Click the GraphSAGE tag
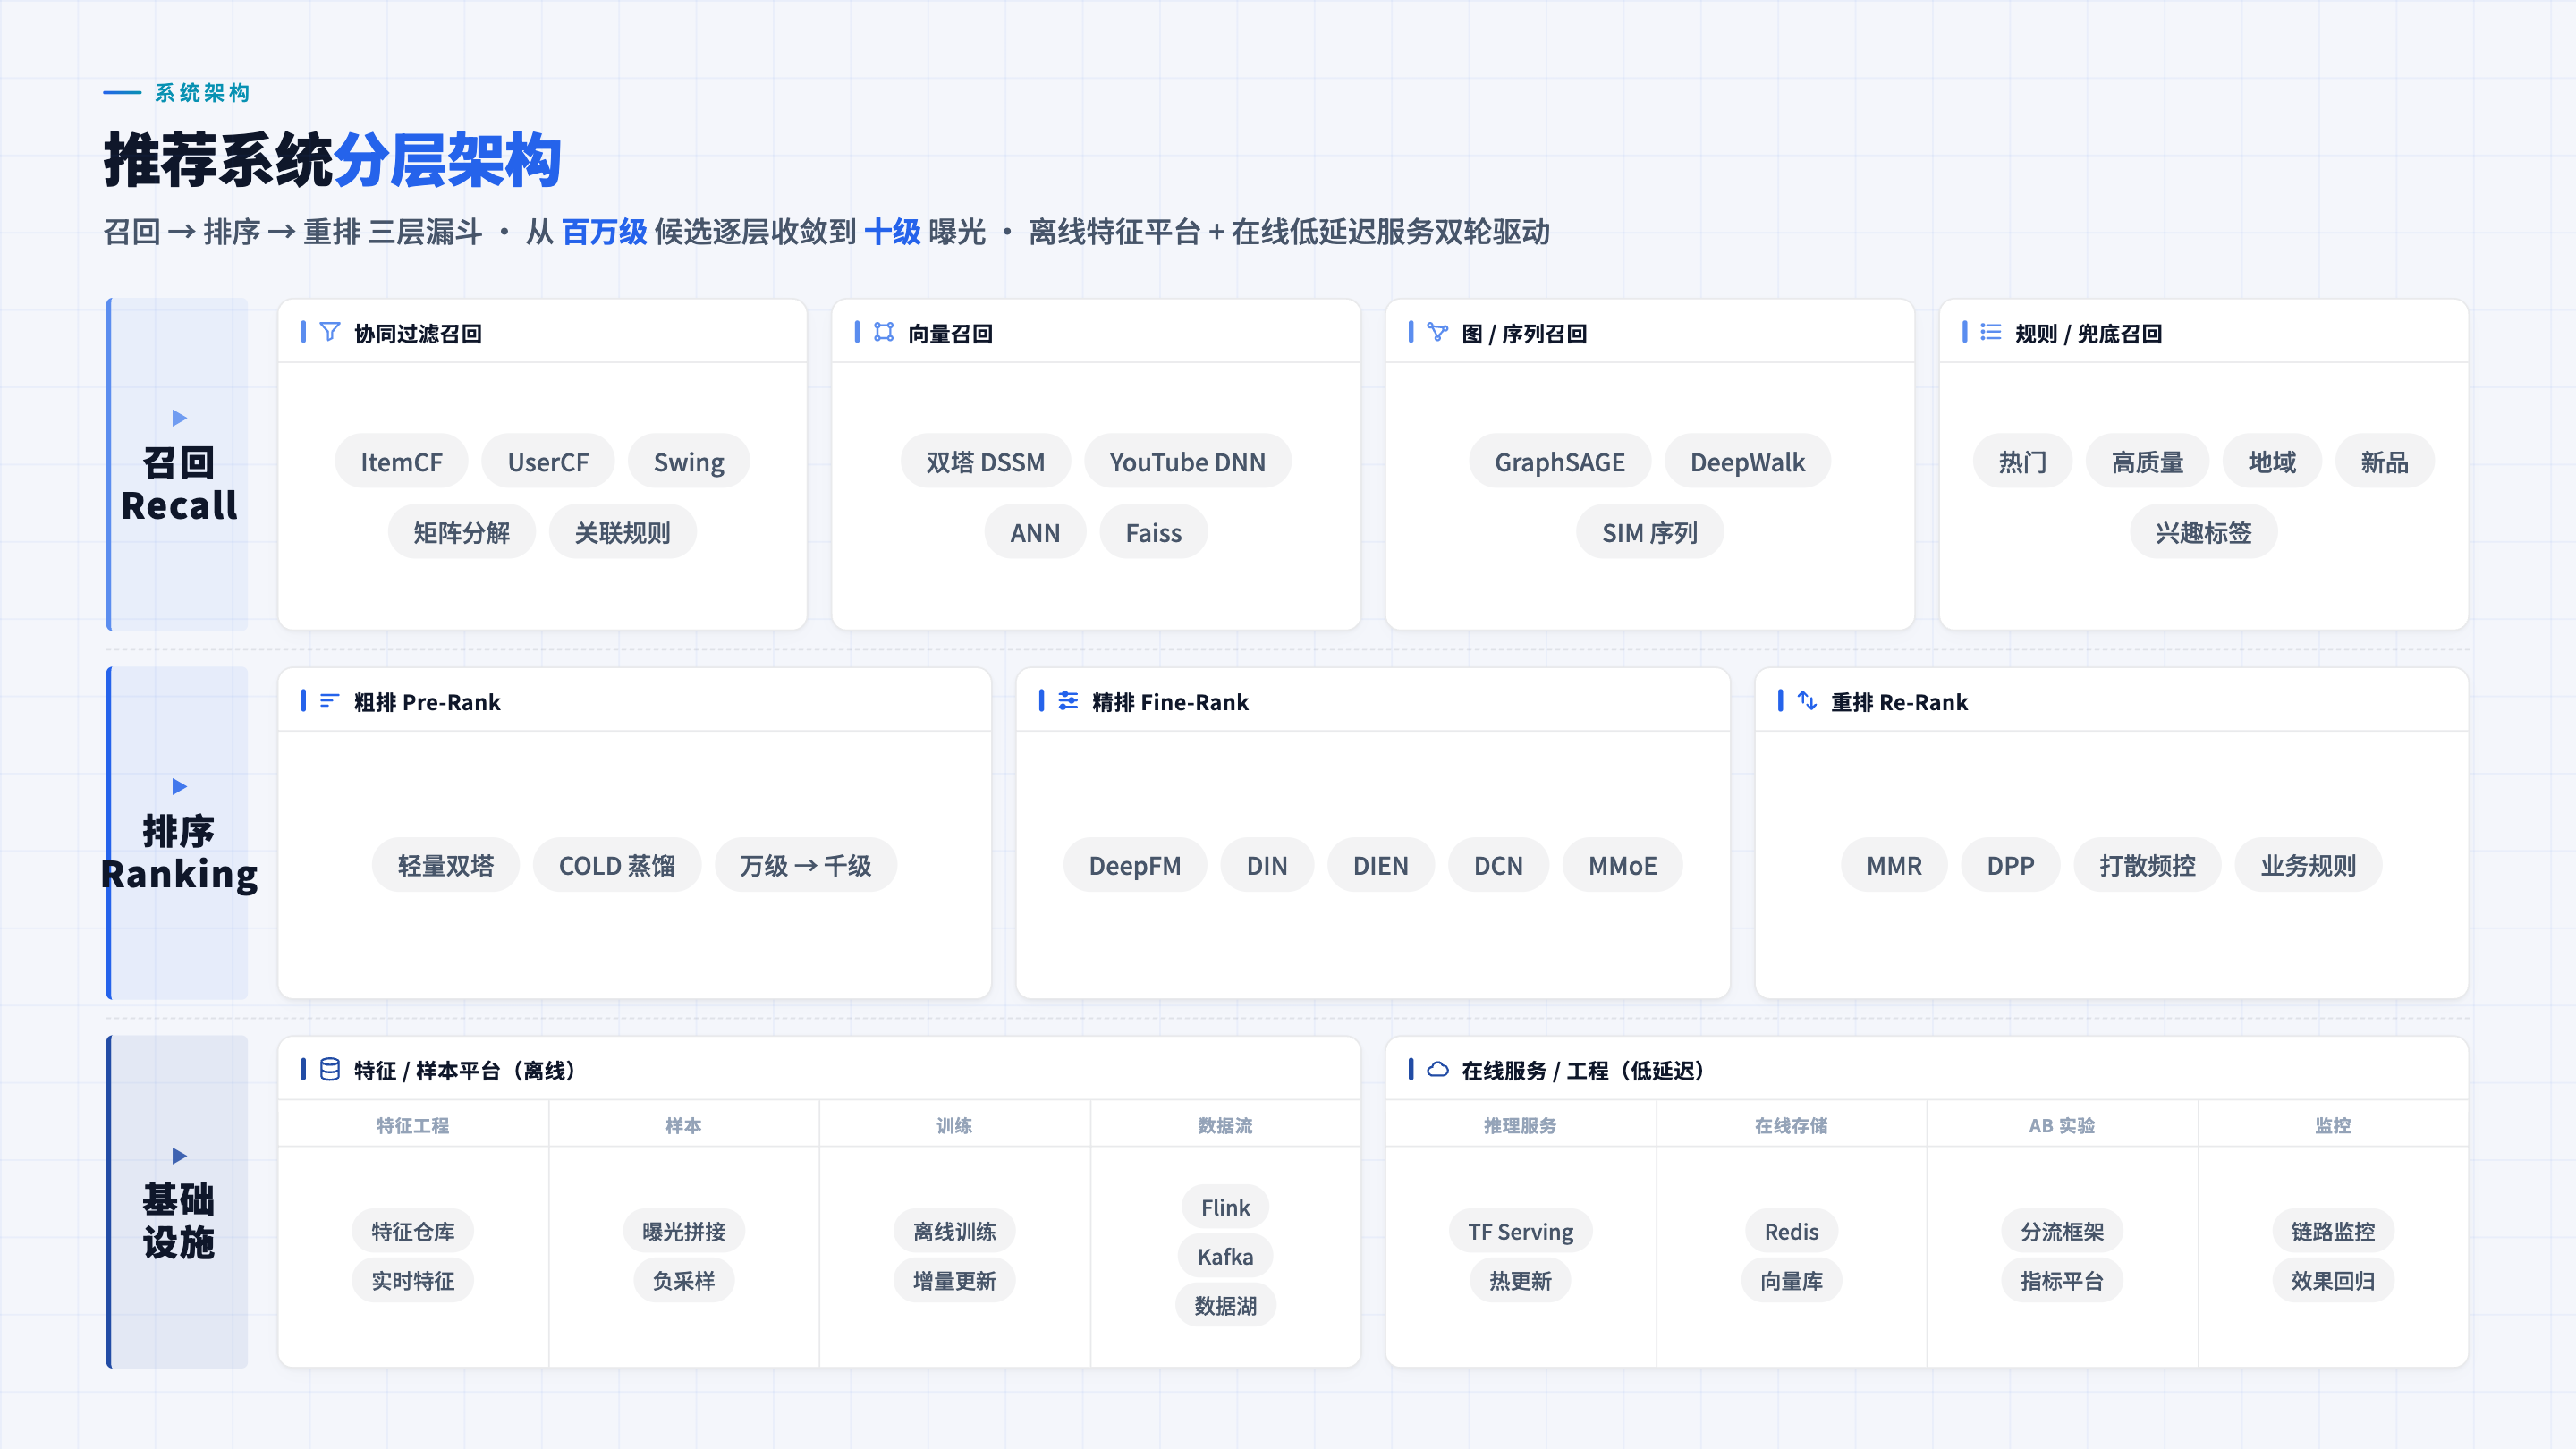This screenshot has height=1449, width=2576. pyautogui.click(x=1560, y=462)
